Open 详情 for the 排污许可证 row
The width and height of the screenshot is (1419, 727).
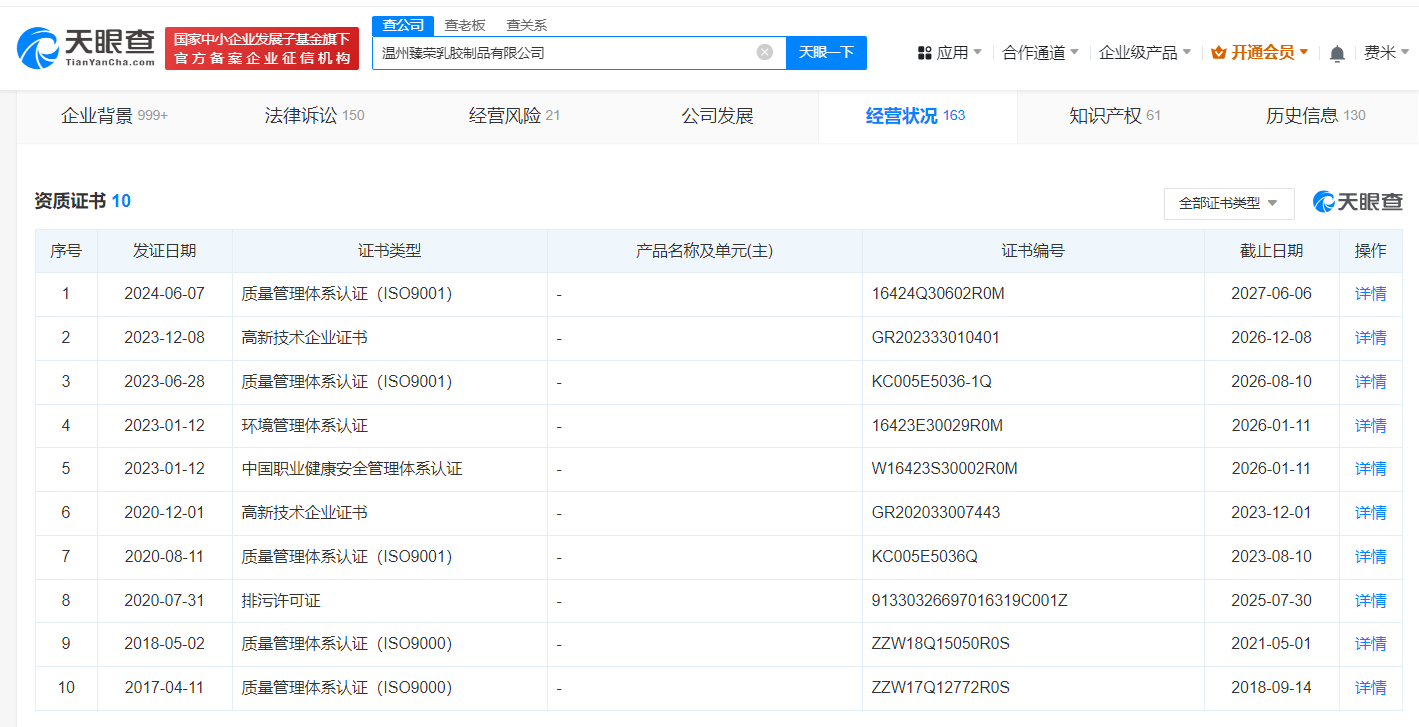point(1370,601)
